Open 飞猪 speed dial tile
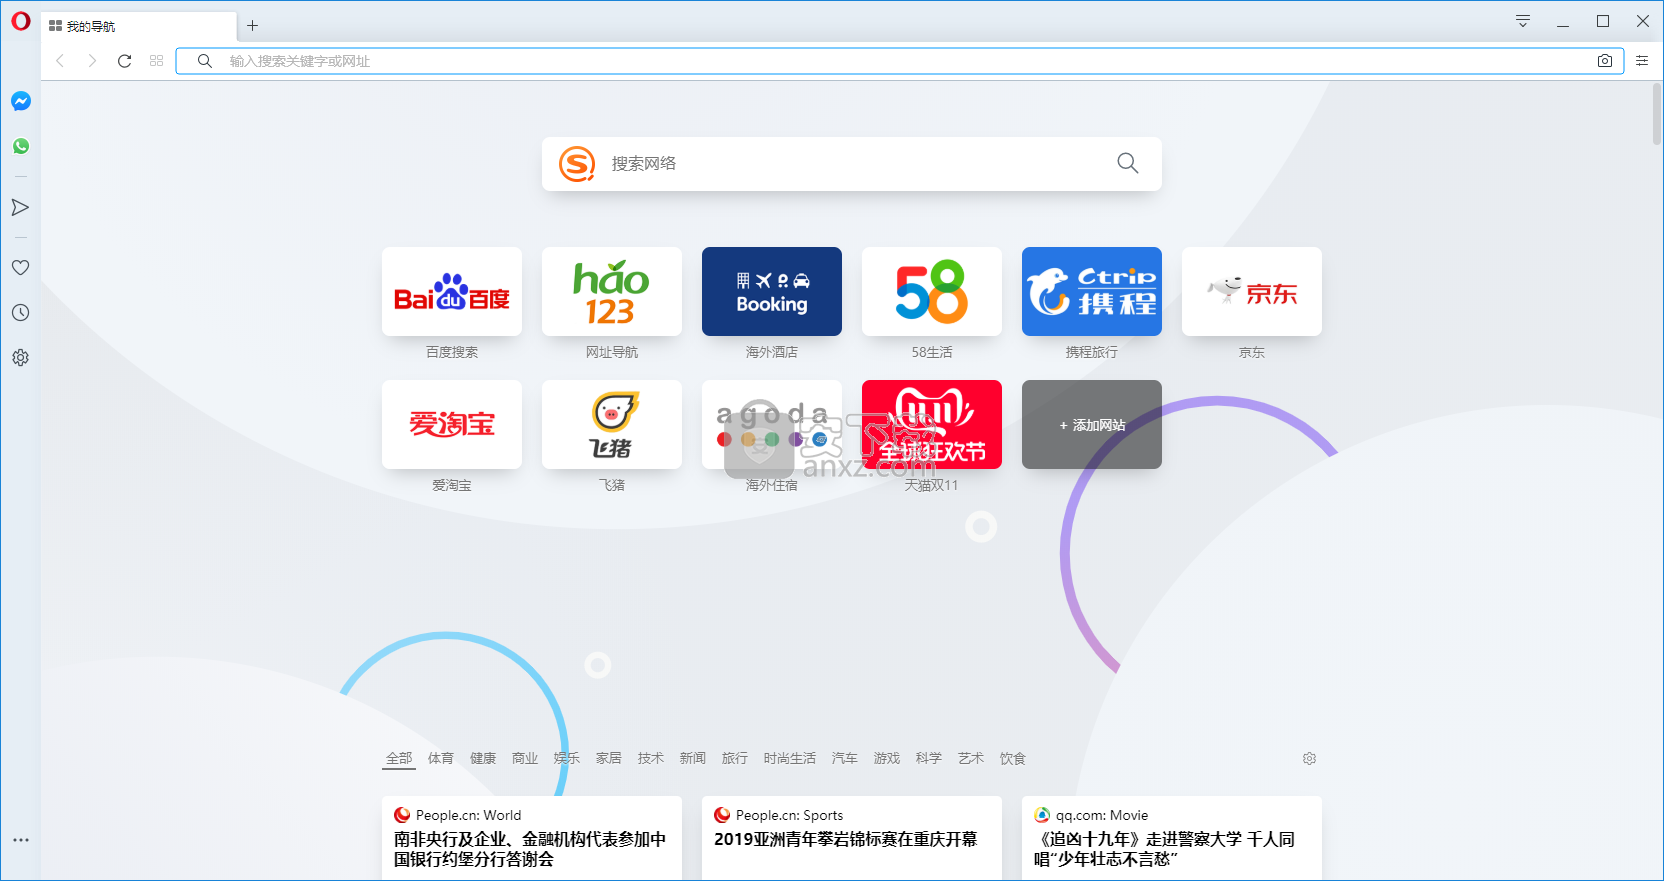 click(612, 424)
